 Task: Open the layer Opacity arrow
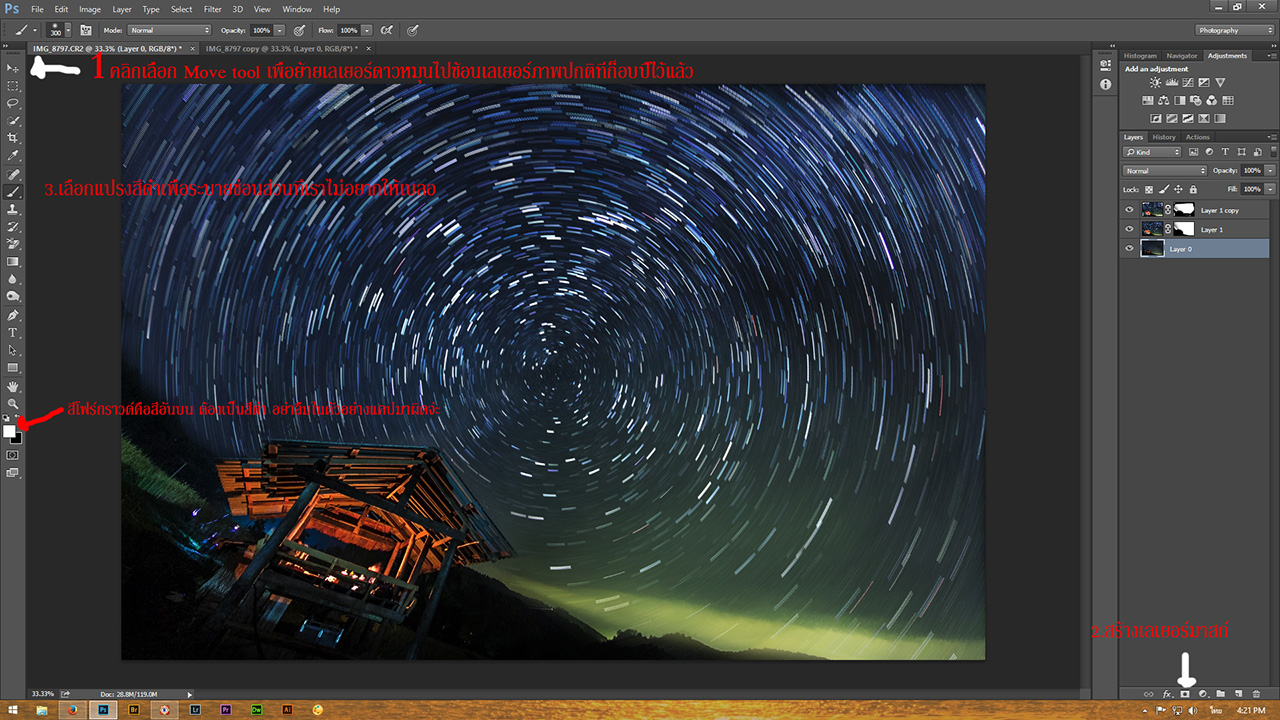pyautogui.click(x=1271, y=171)
